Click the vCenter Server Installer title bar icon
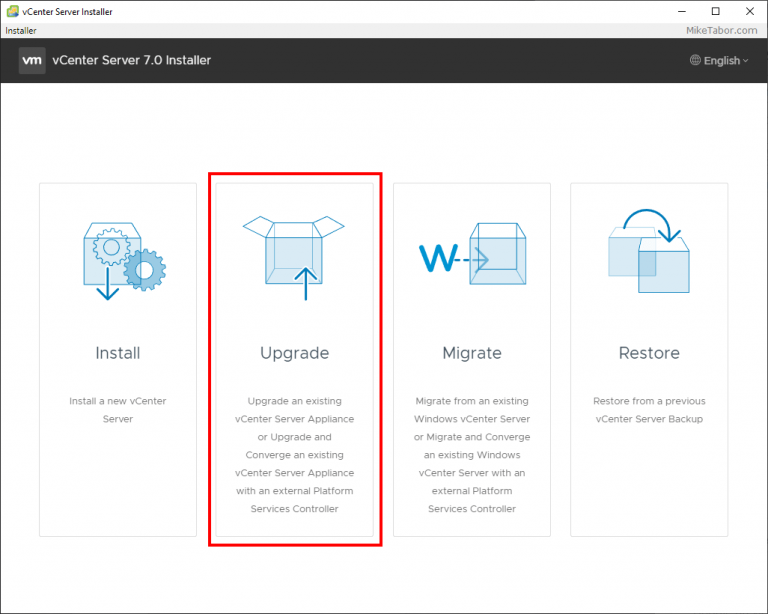The width and height of the screenshot is (768, 614). pyautogui.click(x=13, y=11)
